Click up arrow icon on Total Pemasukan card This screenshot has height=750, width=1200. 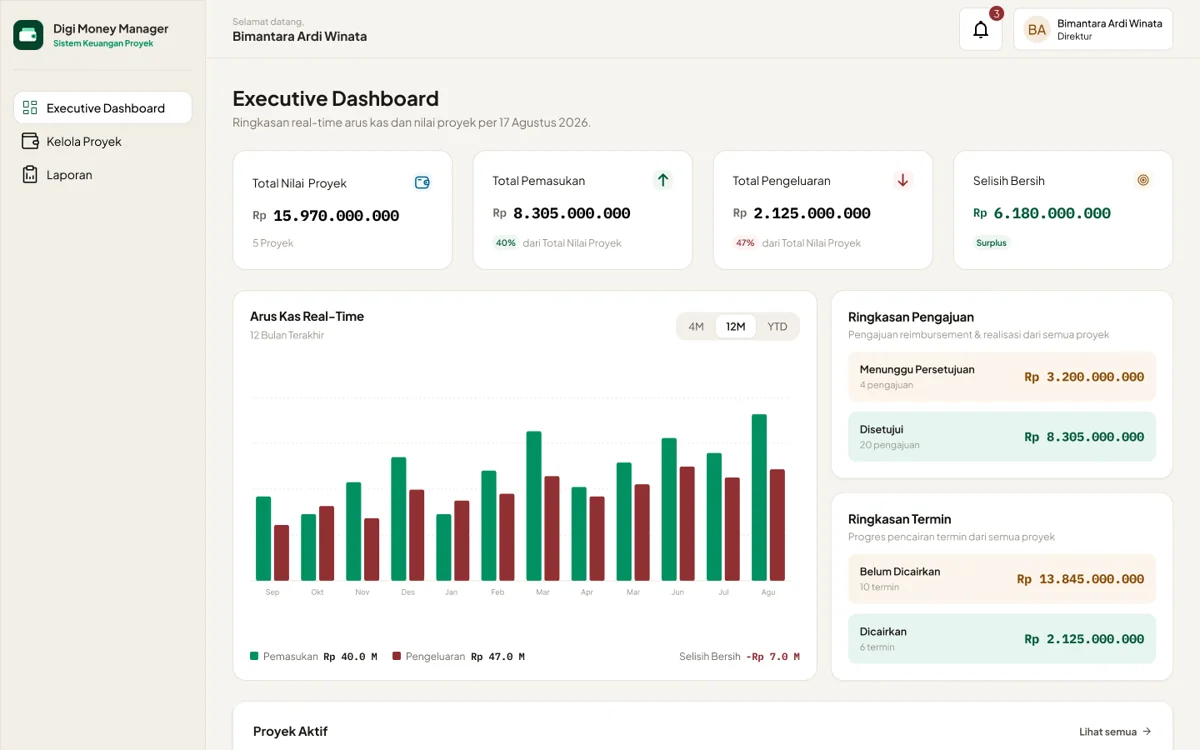[663, 180]
